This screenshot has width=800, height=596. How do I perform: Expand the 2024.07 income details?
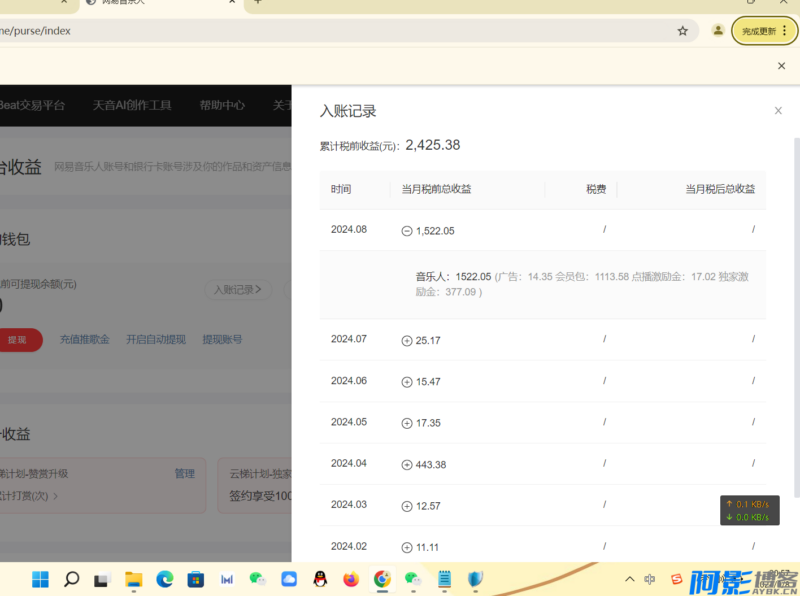(408, 340)
